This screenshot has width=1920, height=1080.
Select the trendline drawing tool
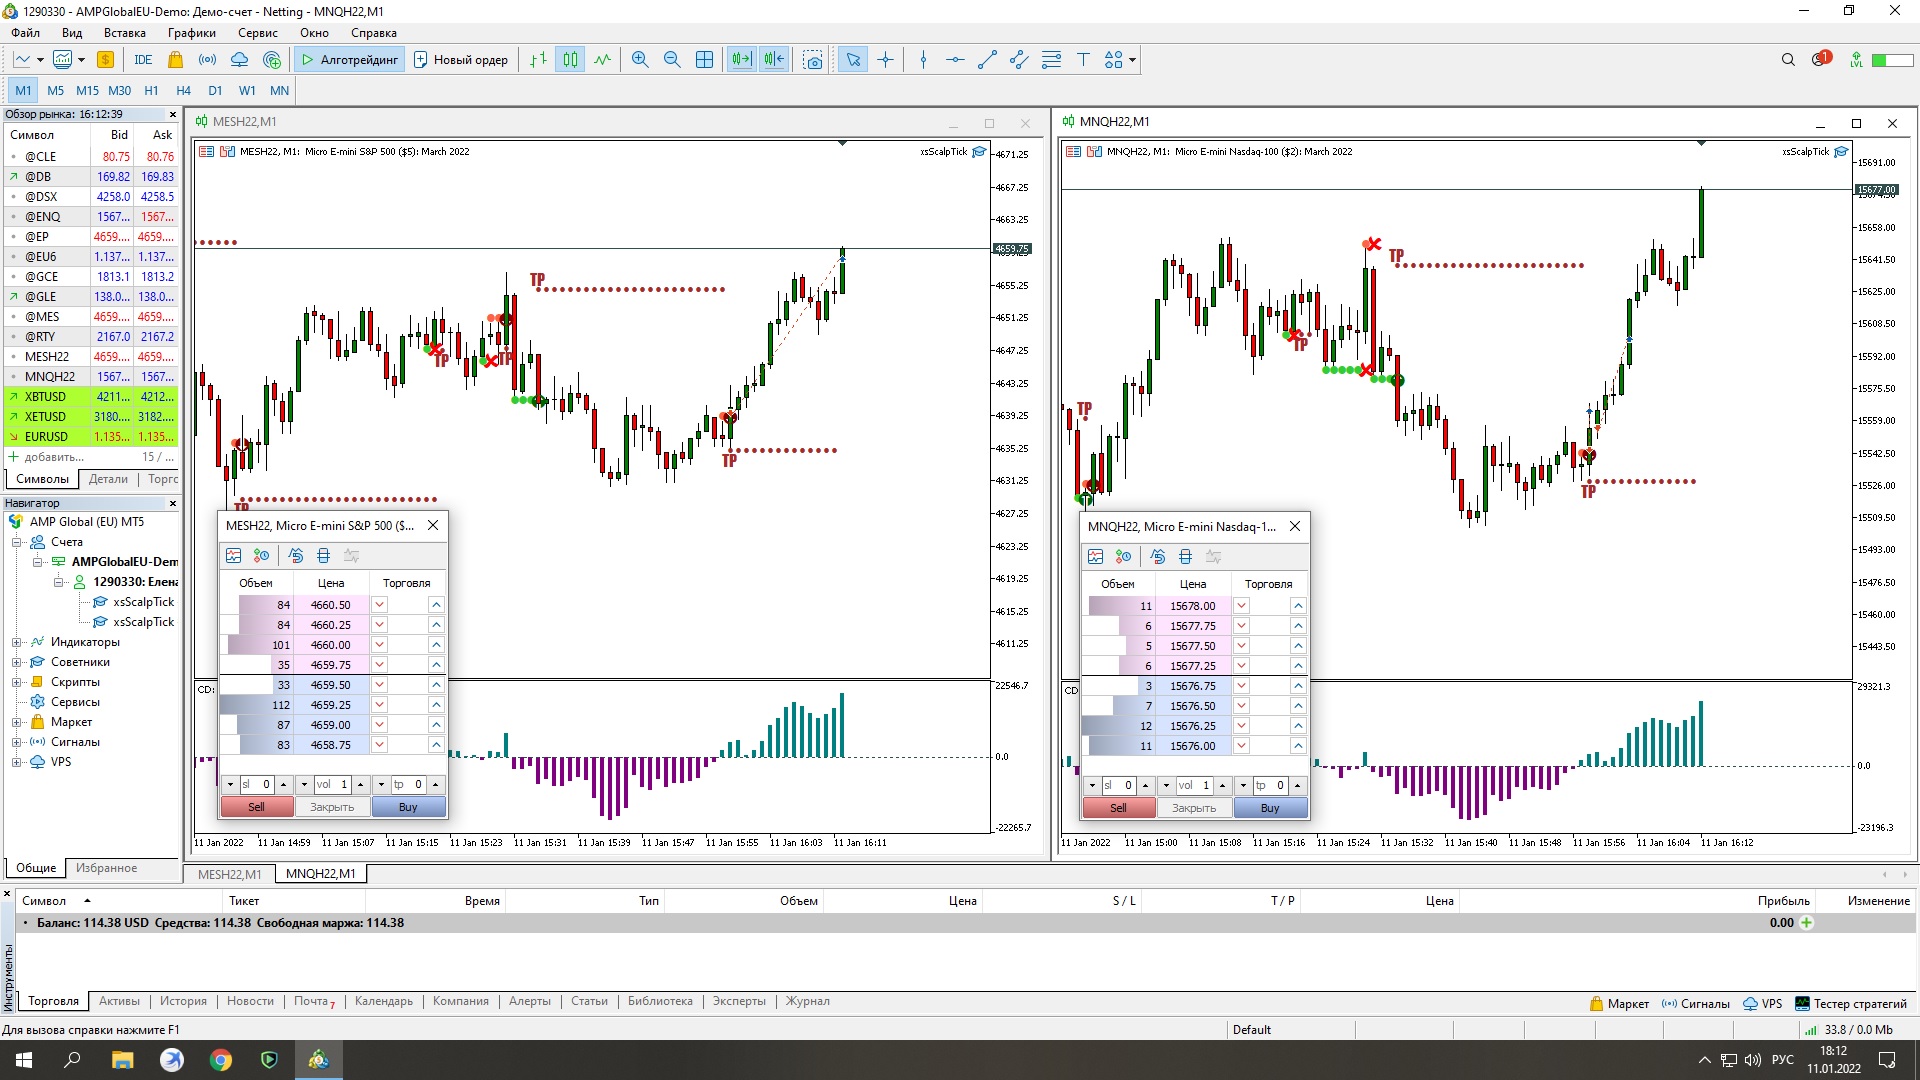point(987,60)
